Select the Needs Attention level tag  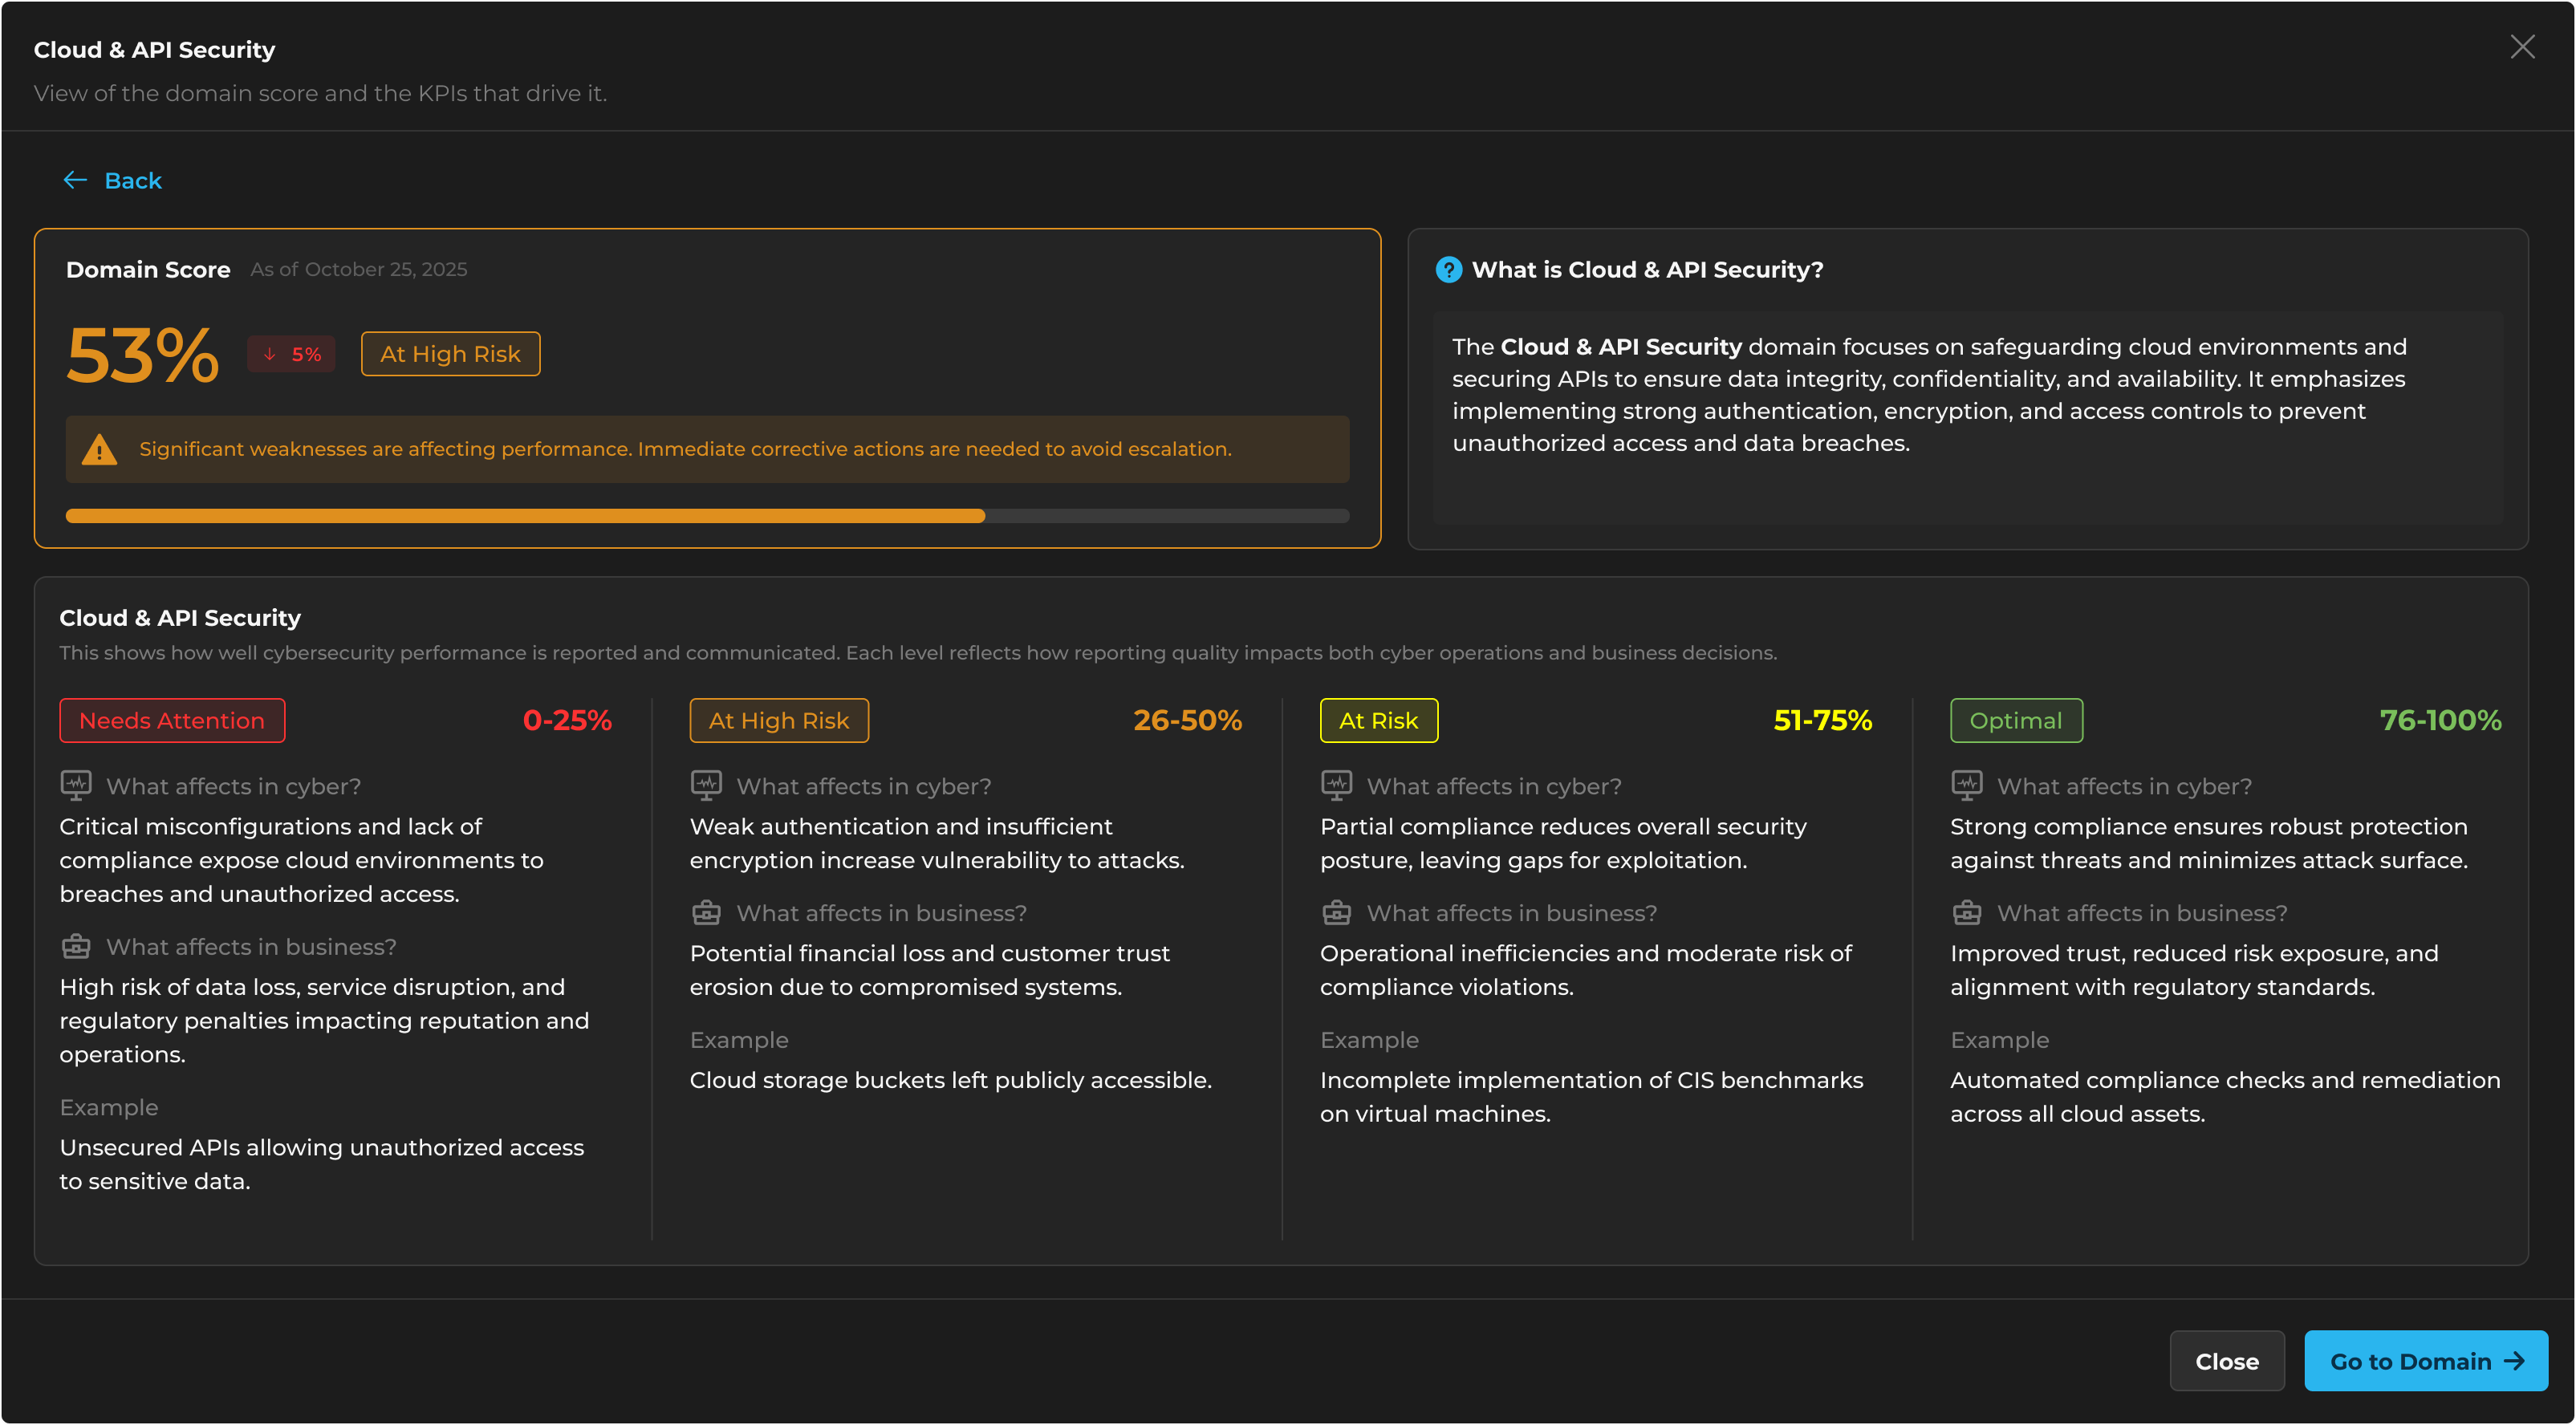[172, 720]
